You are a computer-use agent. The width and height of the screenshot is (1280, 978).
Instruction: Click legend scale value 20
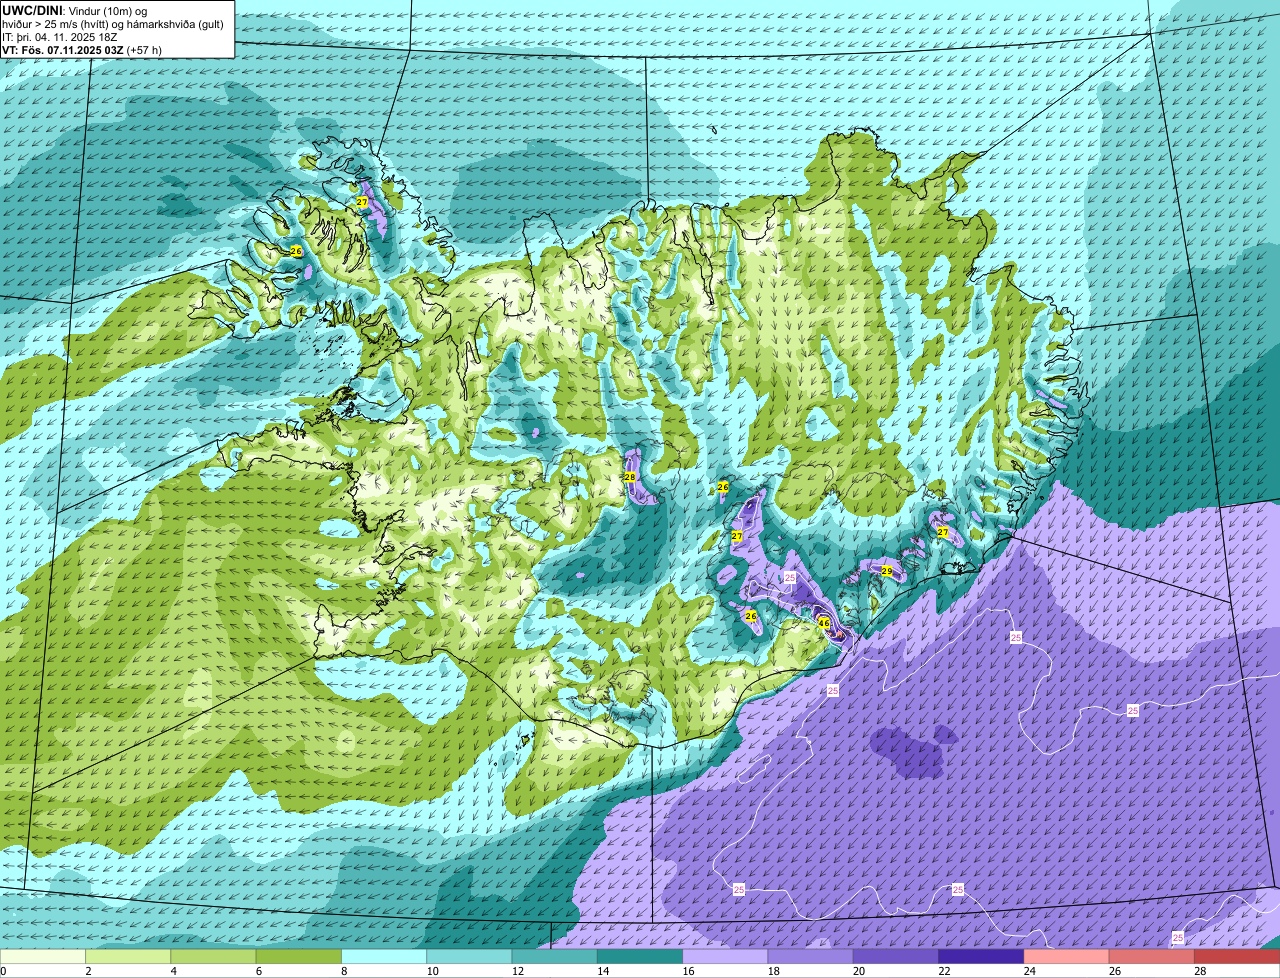(x=859, y=971)
